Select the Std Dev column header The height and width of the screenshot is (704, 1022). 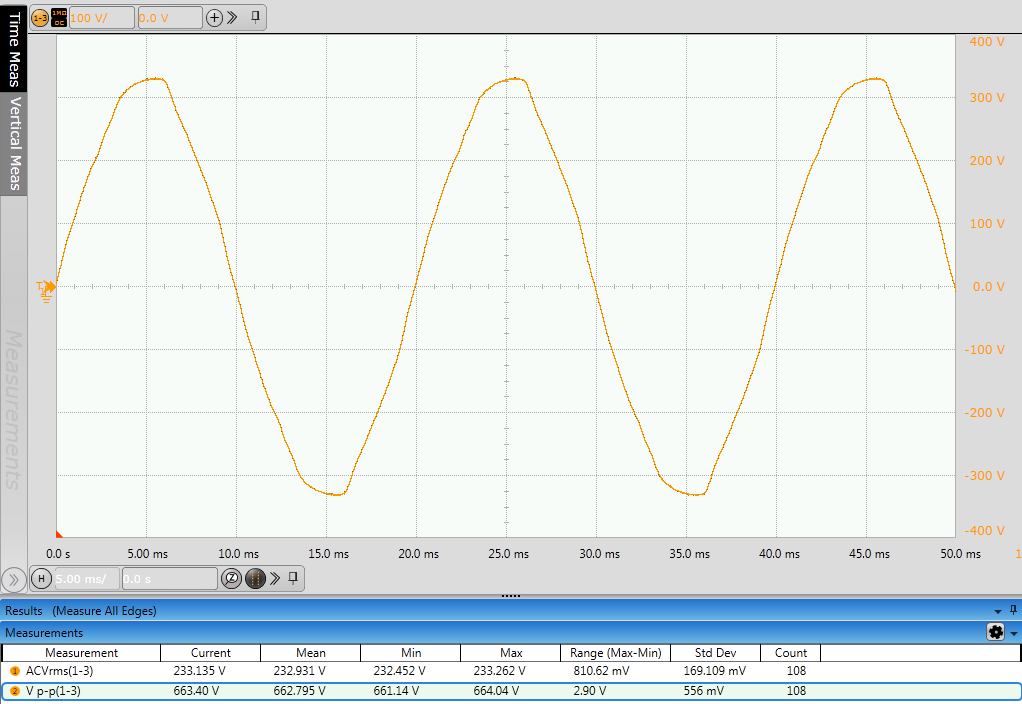pyautogui.click(x=716, y=653)
